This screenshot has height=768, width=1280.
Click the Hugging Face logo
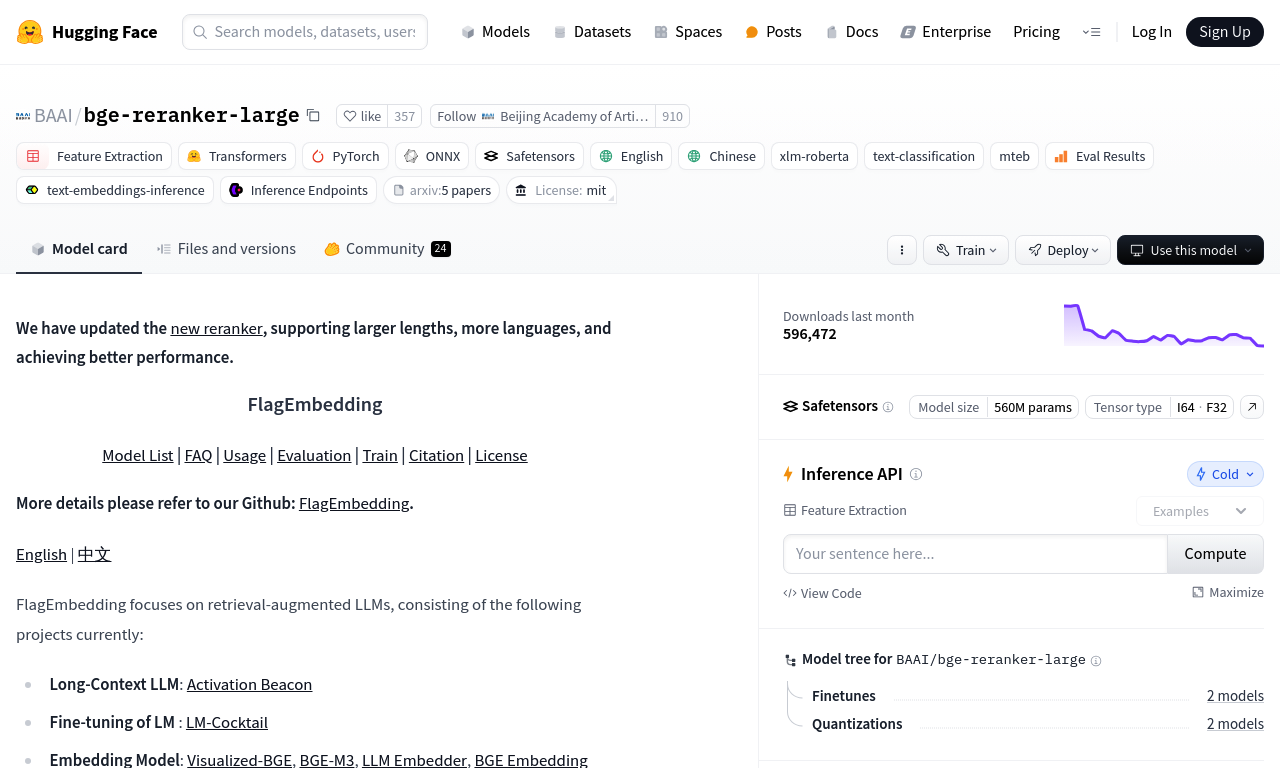[x=87, y=32]
